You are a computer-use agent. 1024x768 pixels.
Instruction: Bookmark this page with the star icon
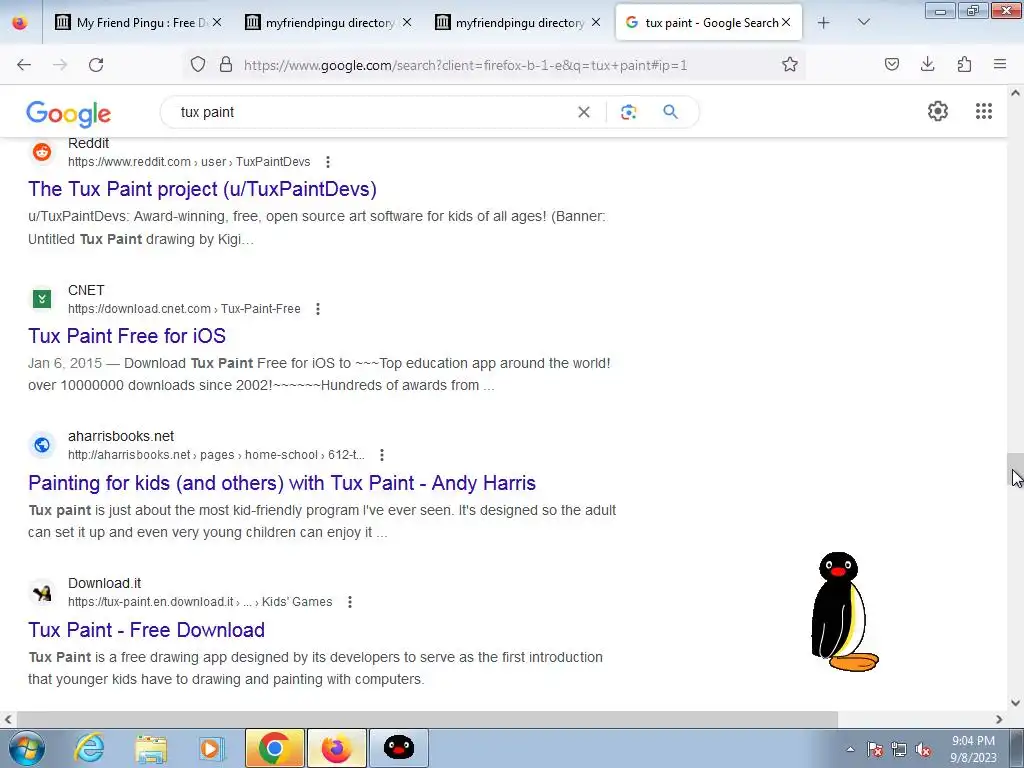[790, 64]
